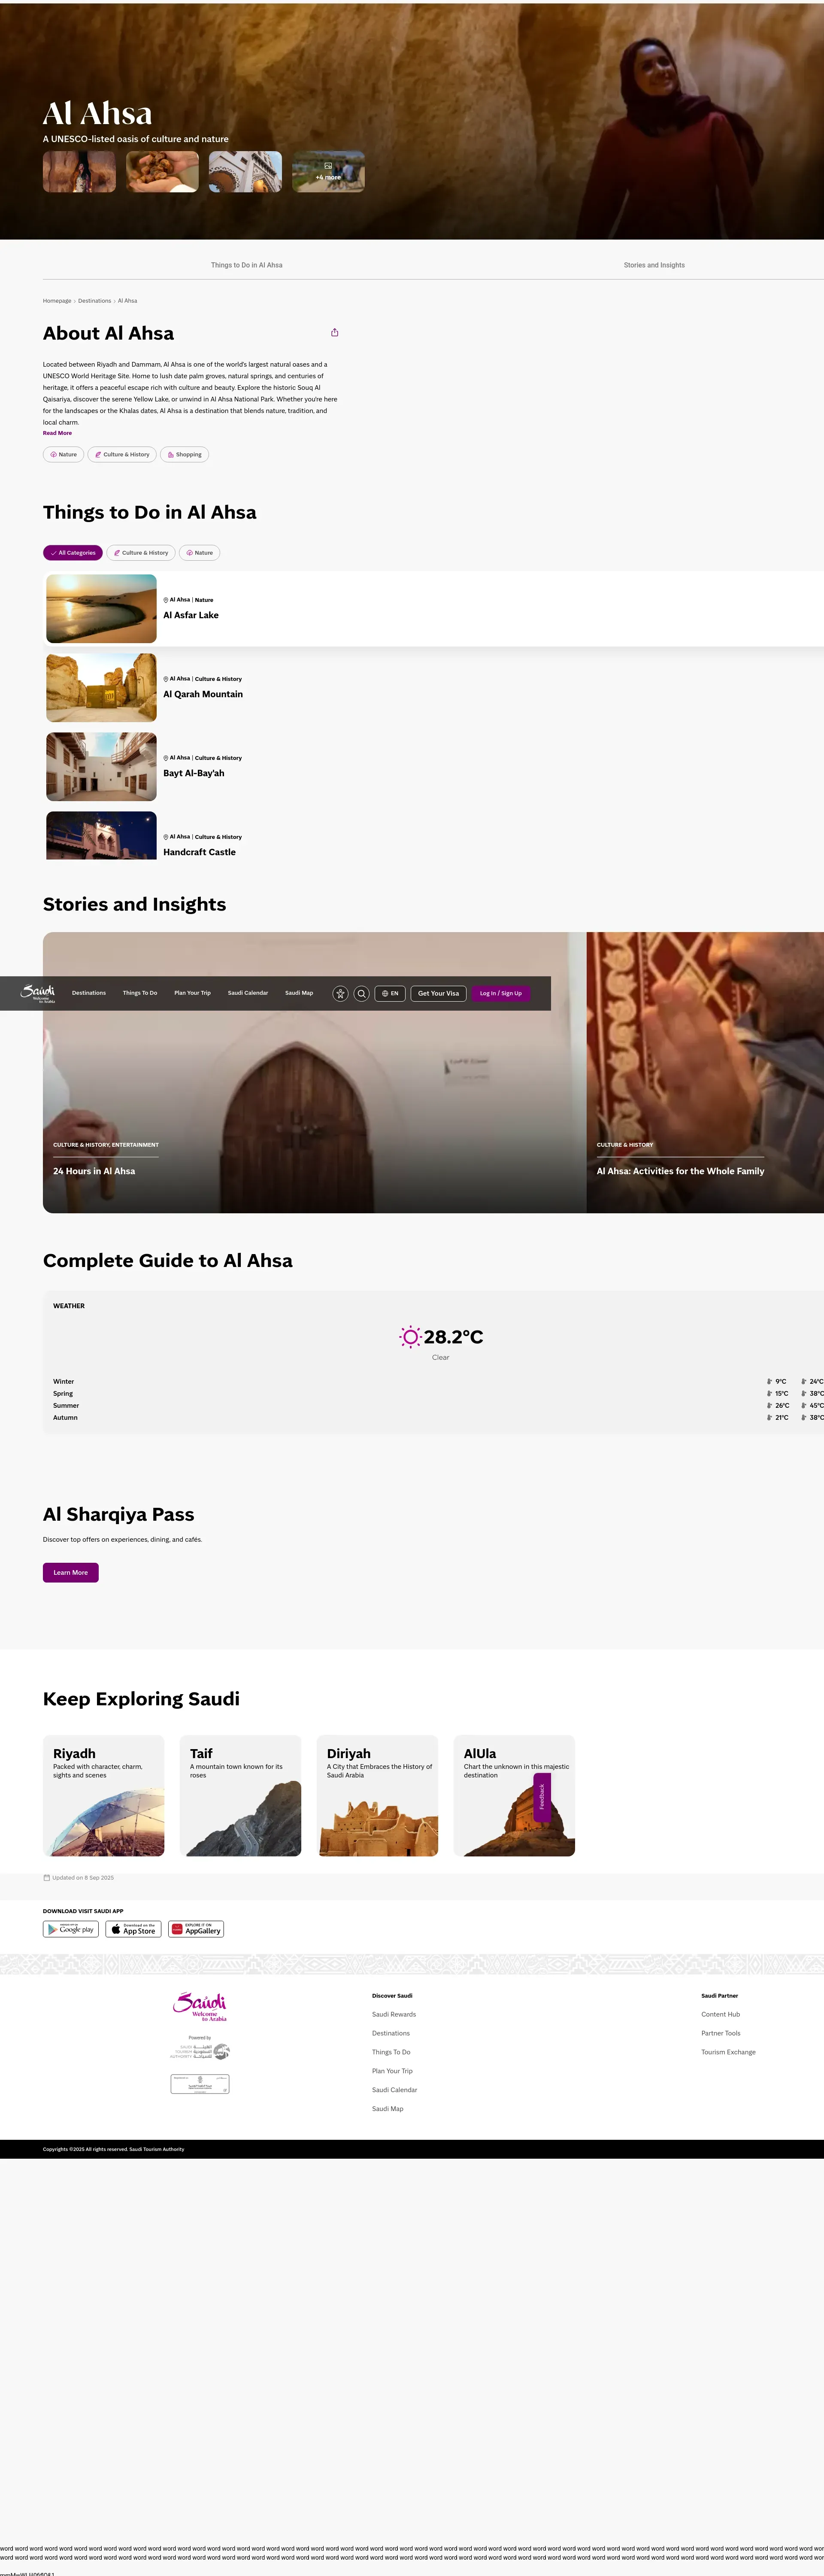This screenshot has height=2576, width=824.
Task: Click Learn More under Al Sharqiya Pass
Action: click(x=70, y=1572)
